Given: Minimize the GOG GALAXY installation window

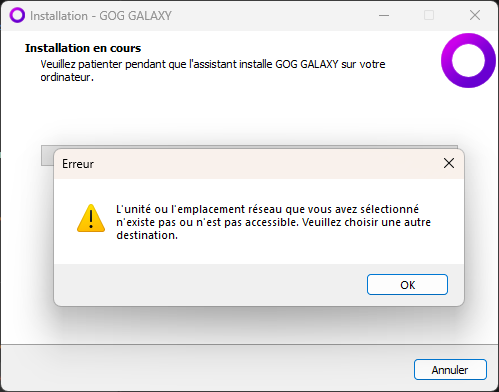Looking at the screenshot, I should 384,15.
